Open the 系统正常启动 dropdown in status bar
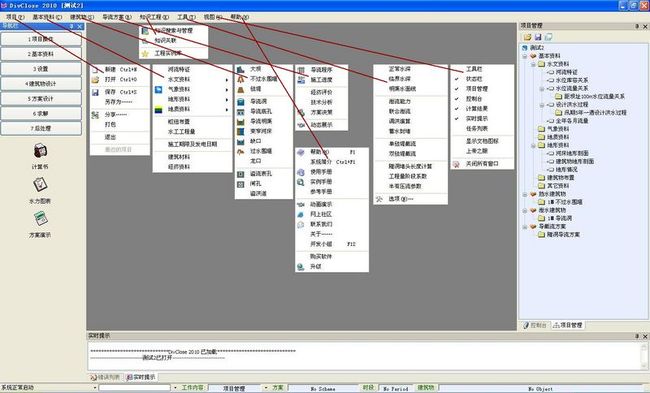The width and height of the screenshot is (650, 393). tap(95, 388)
